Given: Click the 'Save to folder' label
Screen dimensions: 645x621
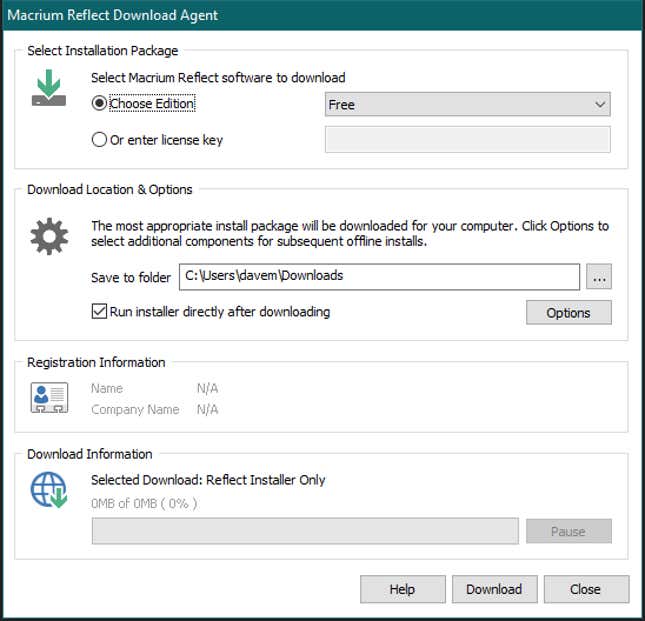Looking at the screenshot, I should pos(131,278).
